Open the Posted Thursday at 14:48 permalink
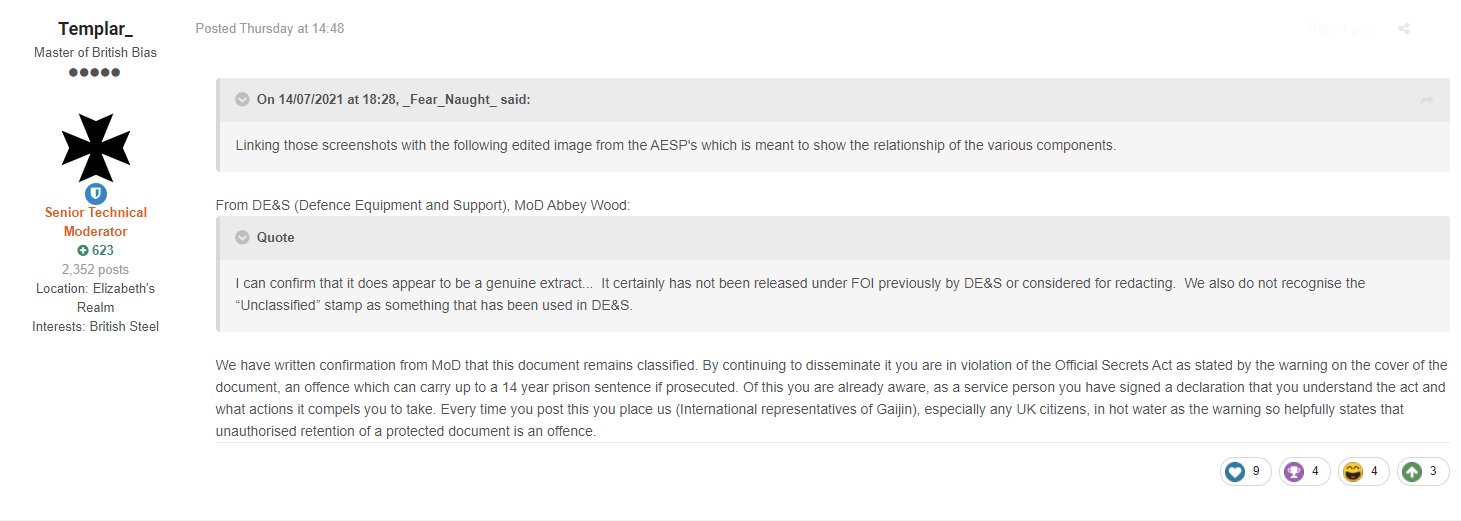 point(270,29)
